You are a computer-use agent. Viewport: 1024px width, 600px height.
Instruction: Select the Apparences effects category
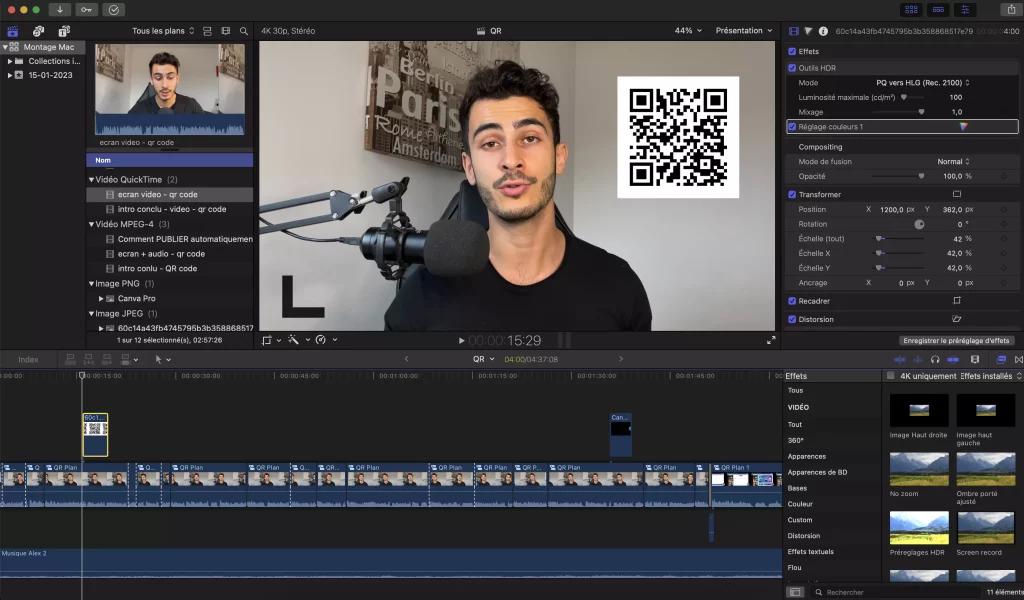[x=807, y=456]
